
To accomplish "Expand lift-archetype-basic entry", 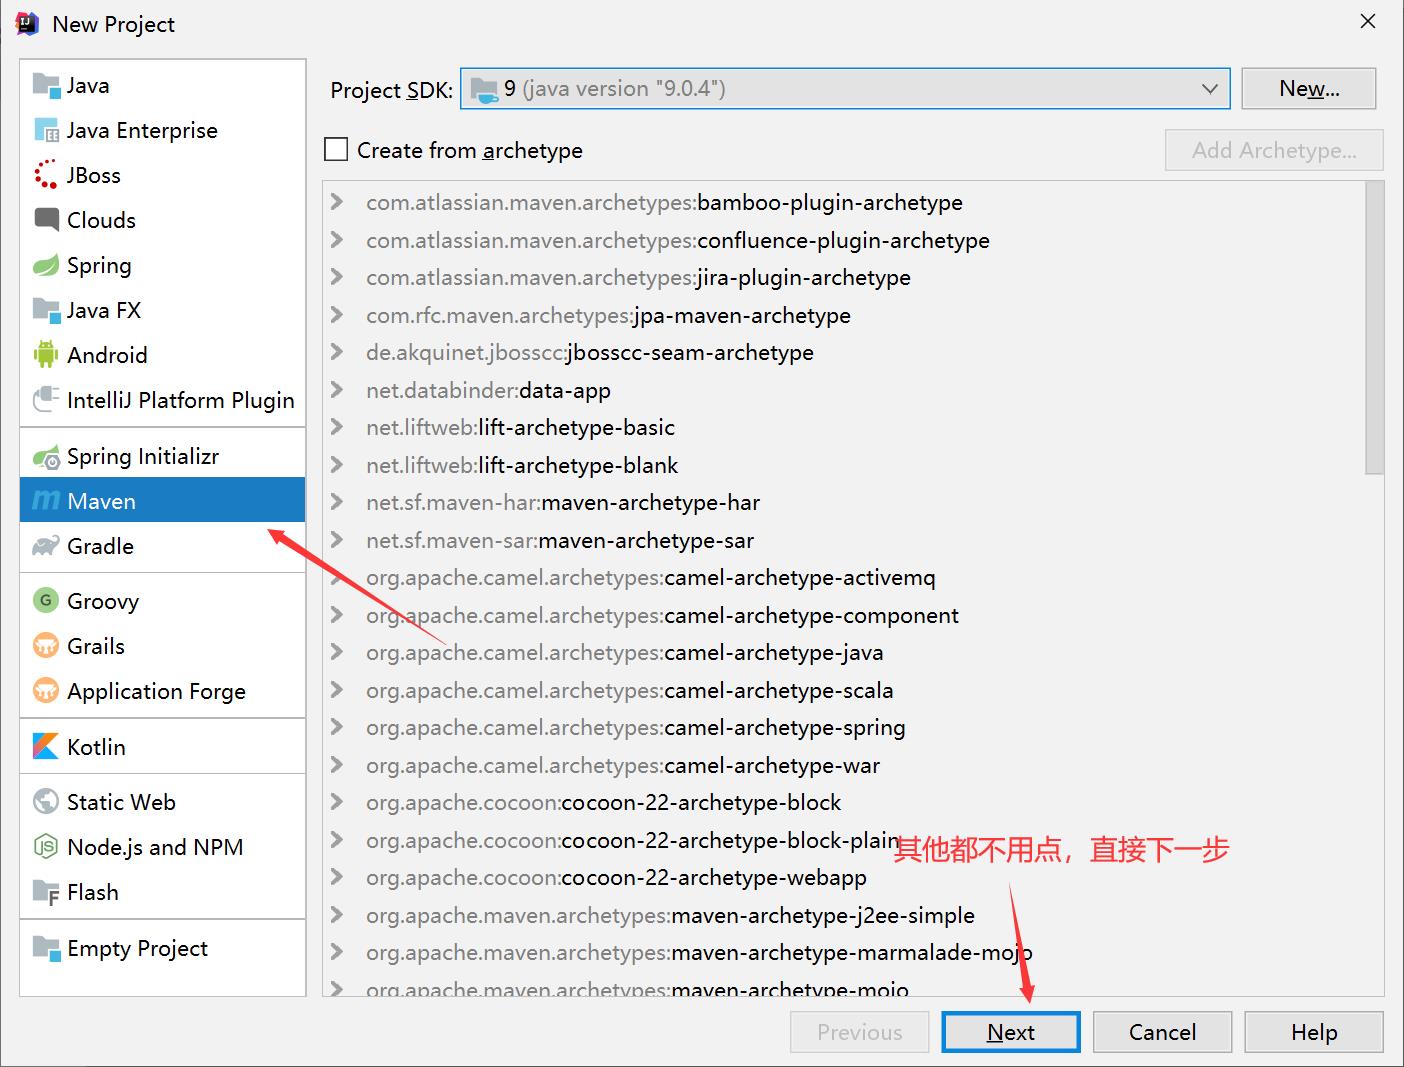I will tap(337, 427).
